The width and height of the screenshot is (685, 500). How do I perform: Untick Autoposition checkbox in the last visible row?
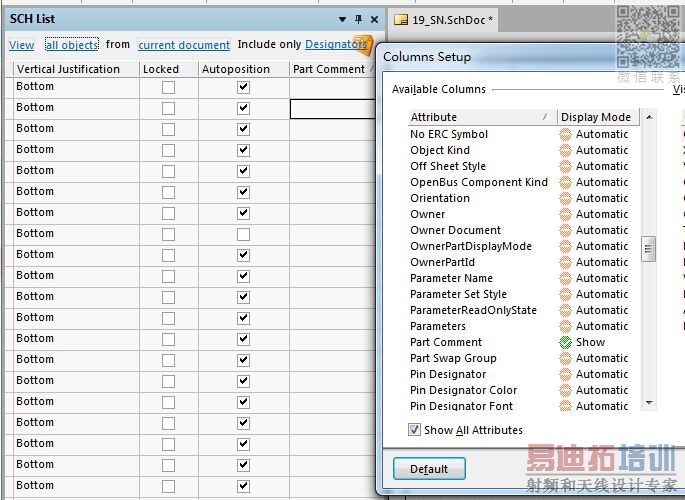click(243, 486)
